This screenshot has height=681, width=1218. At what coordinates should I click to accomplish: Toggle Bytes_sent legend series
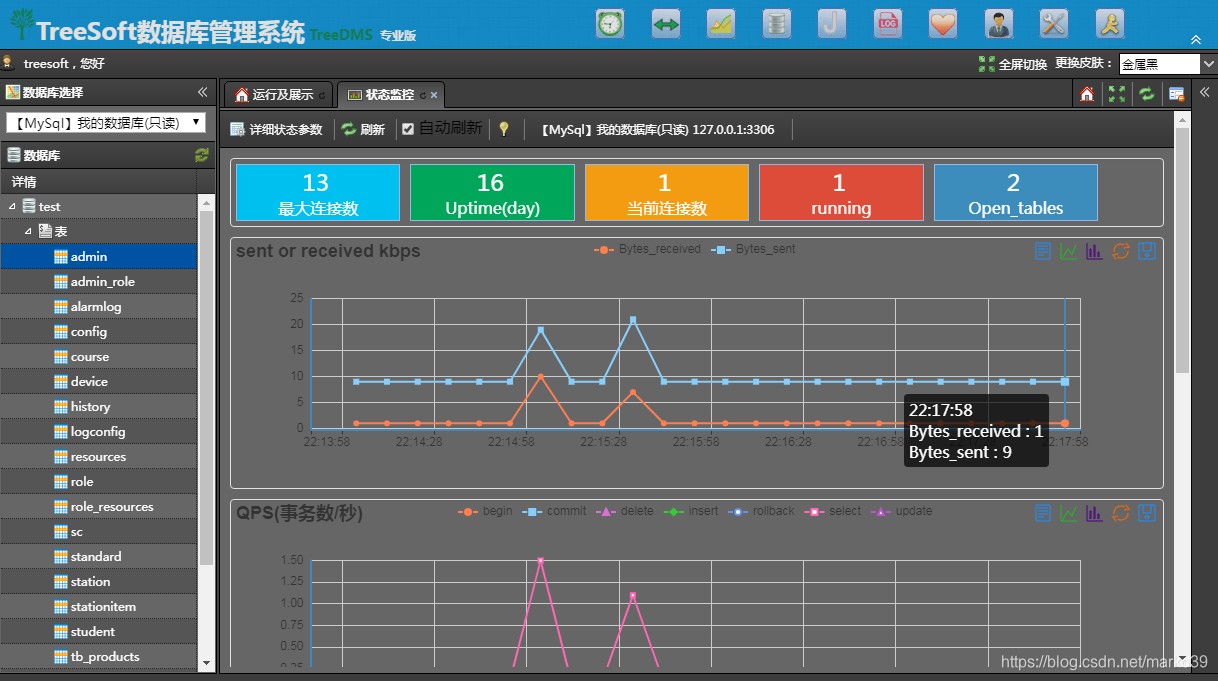coord(753,249)
